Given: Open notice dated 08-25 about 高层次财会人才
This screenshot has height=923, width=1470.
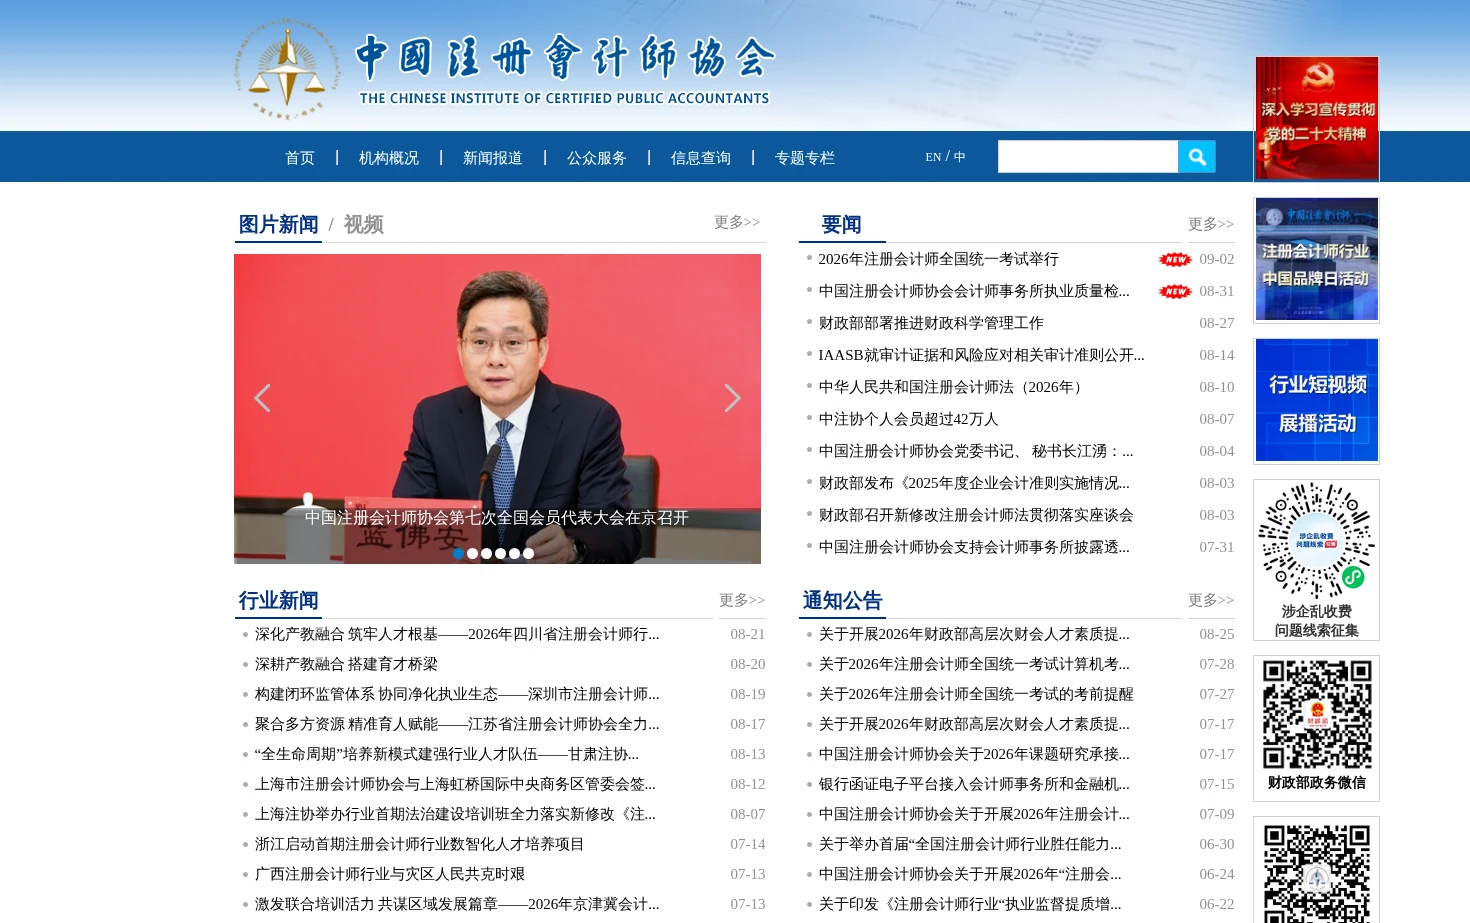Looking at the screenshot, I should [x=974, y=634].
